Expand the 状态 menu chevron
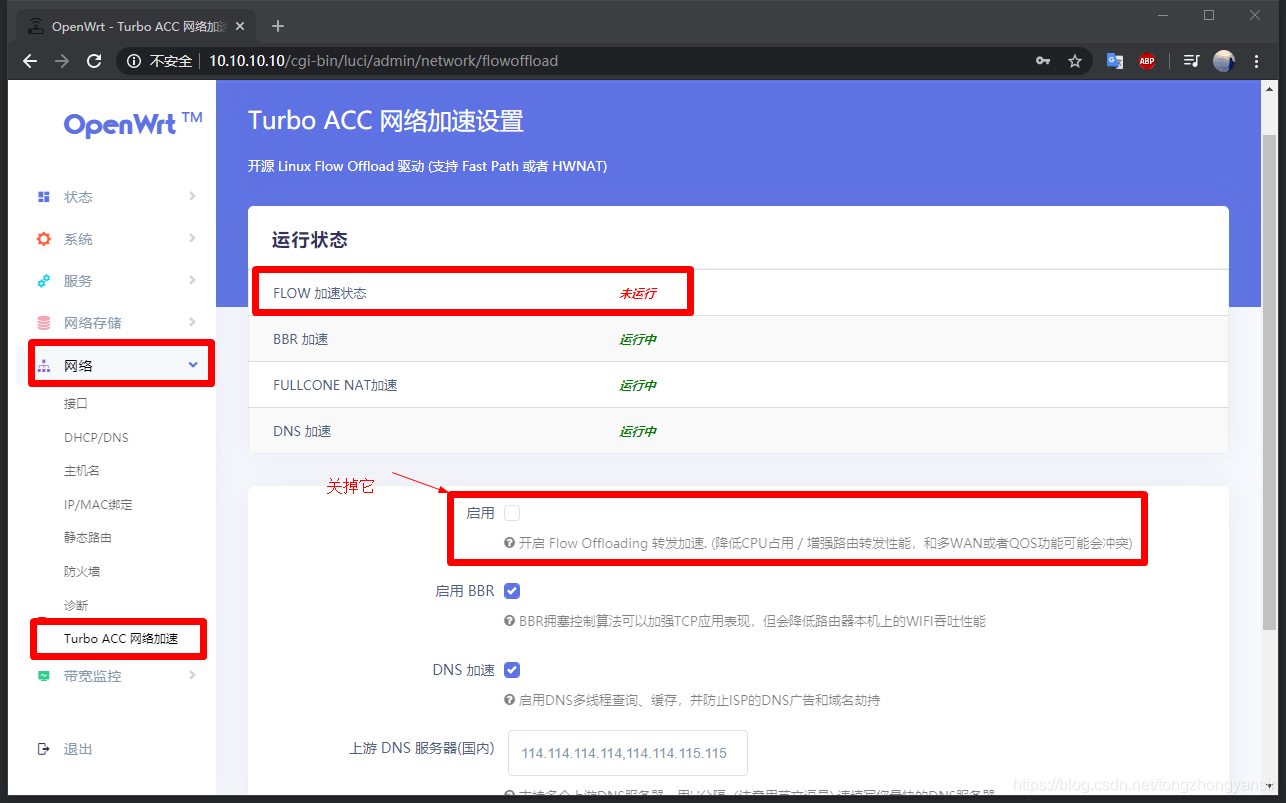The height and width of the screenshot is (803, 1286). [x=192, y=196]
